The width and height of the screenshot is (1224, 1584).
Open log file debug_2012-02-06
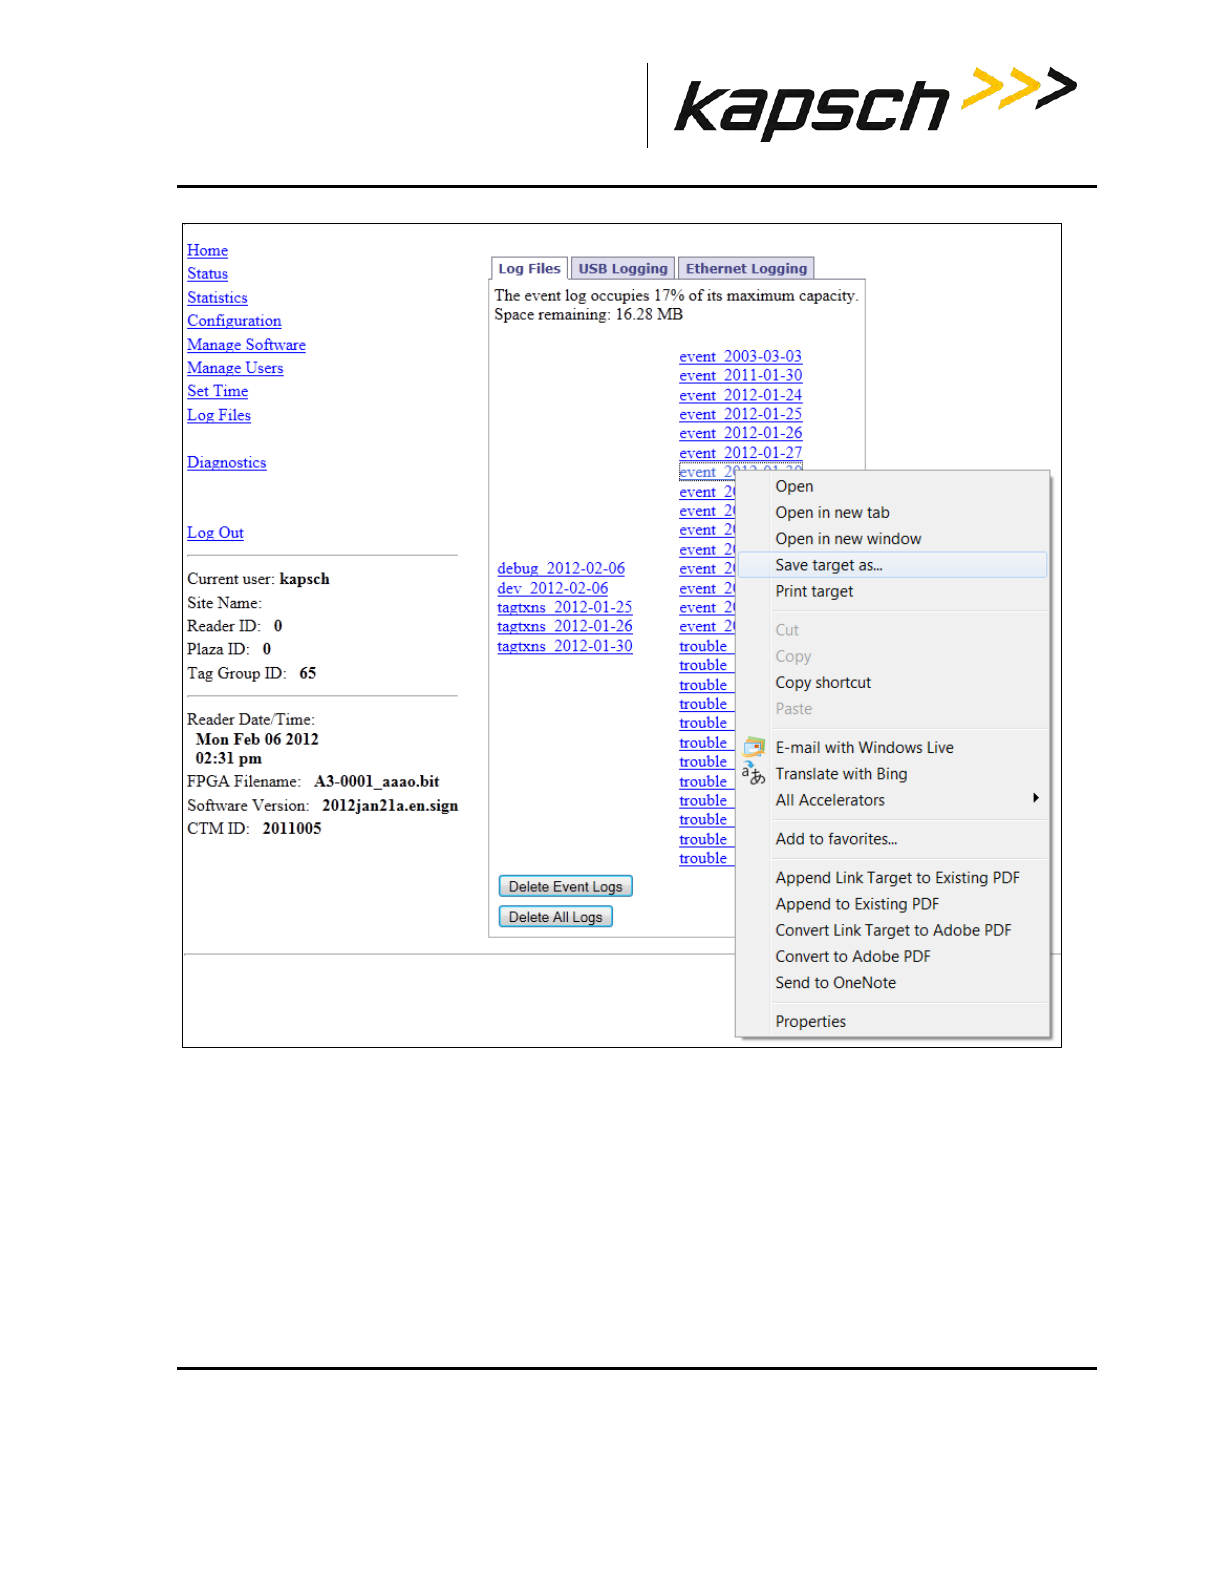561,568
